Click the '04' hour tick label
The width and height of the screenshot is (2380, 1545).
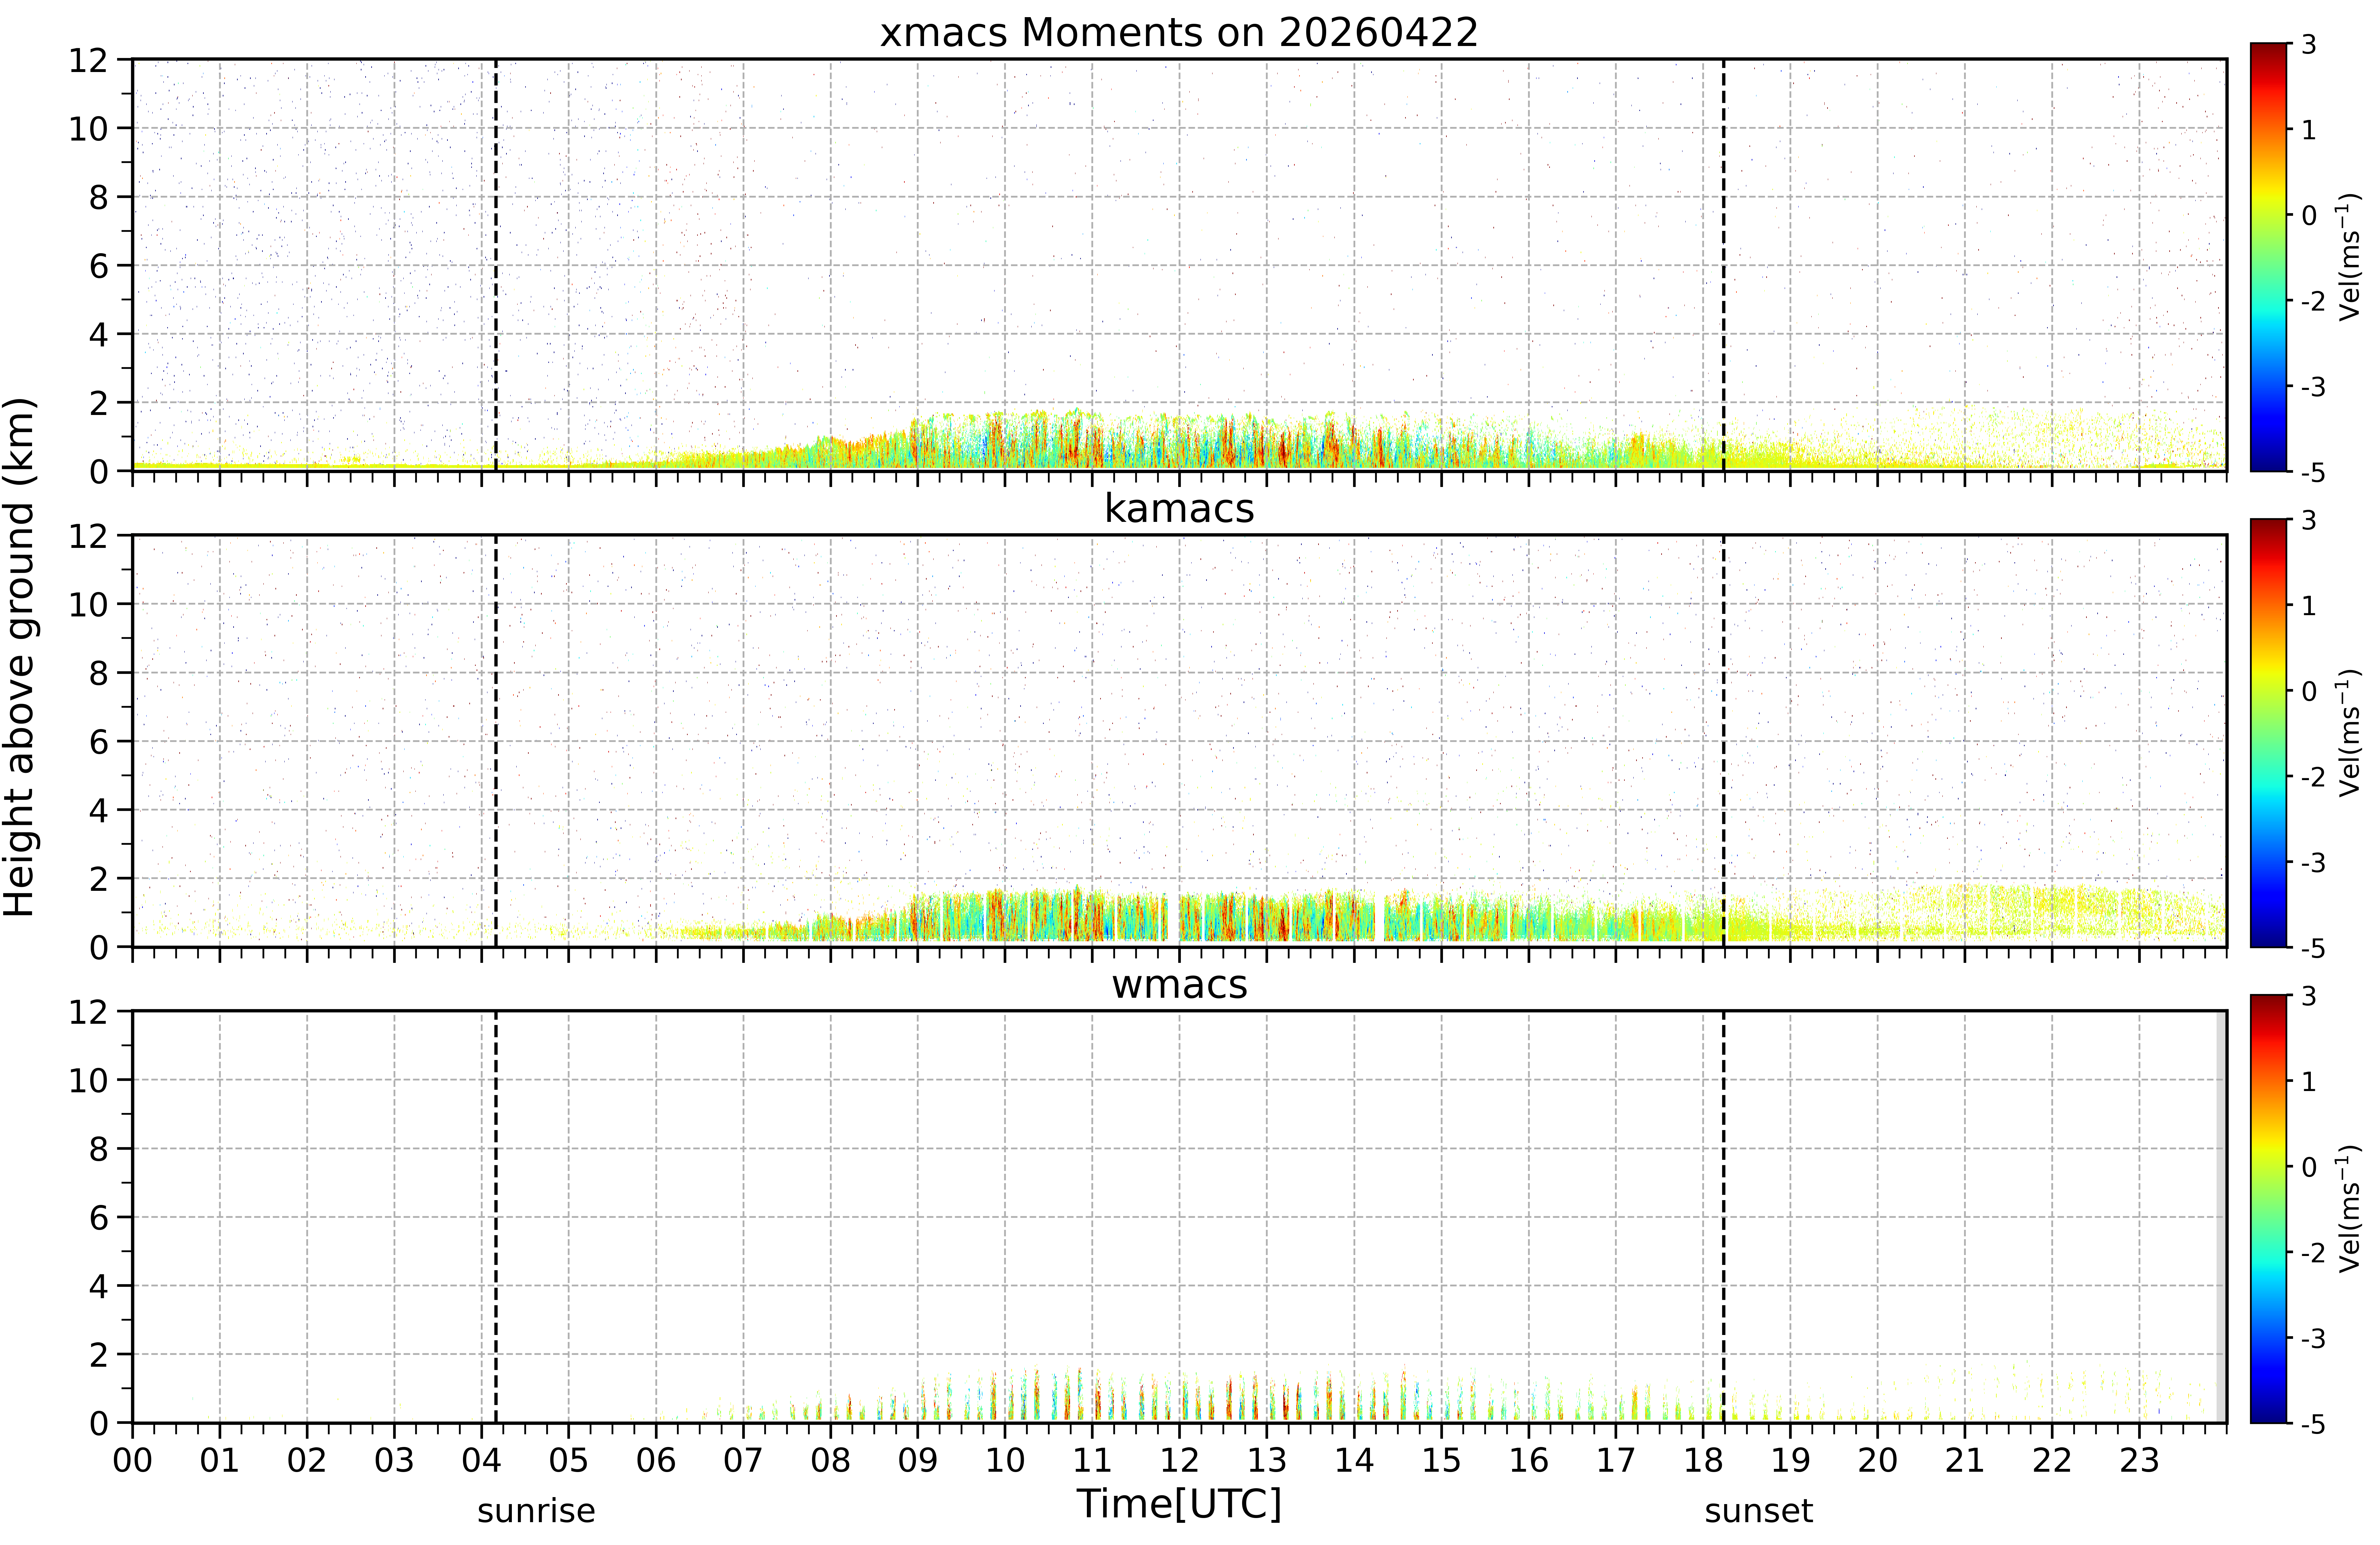pyautogui.click(x=481, y=1461)
